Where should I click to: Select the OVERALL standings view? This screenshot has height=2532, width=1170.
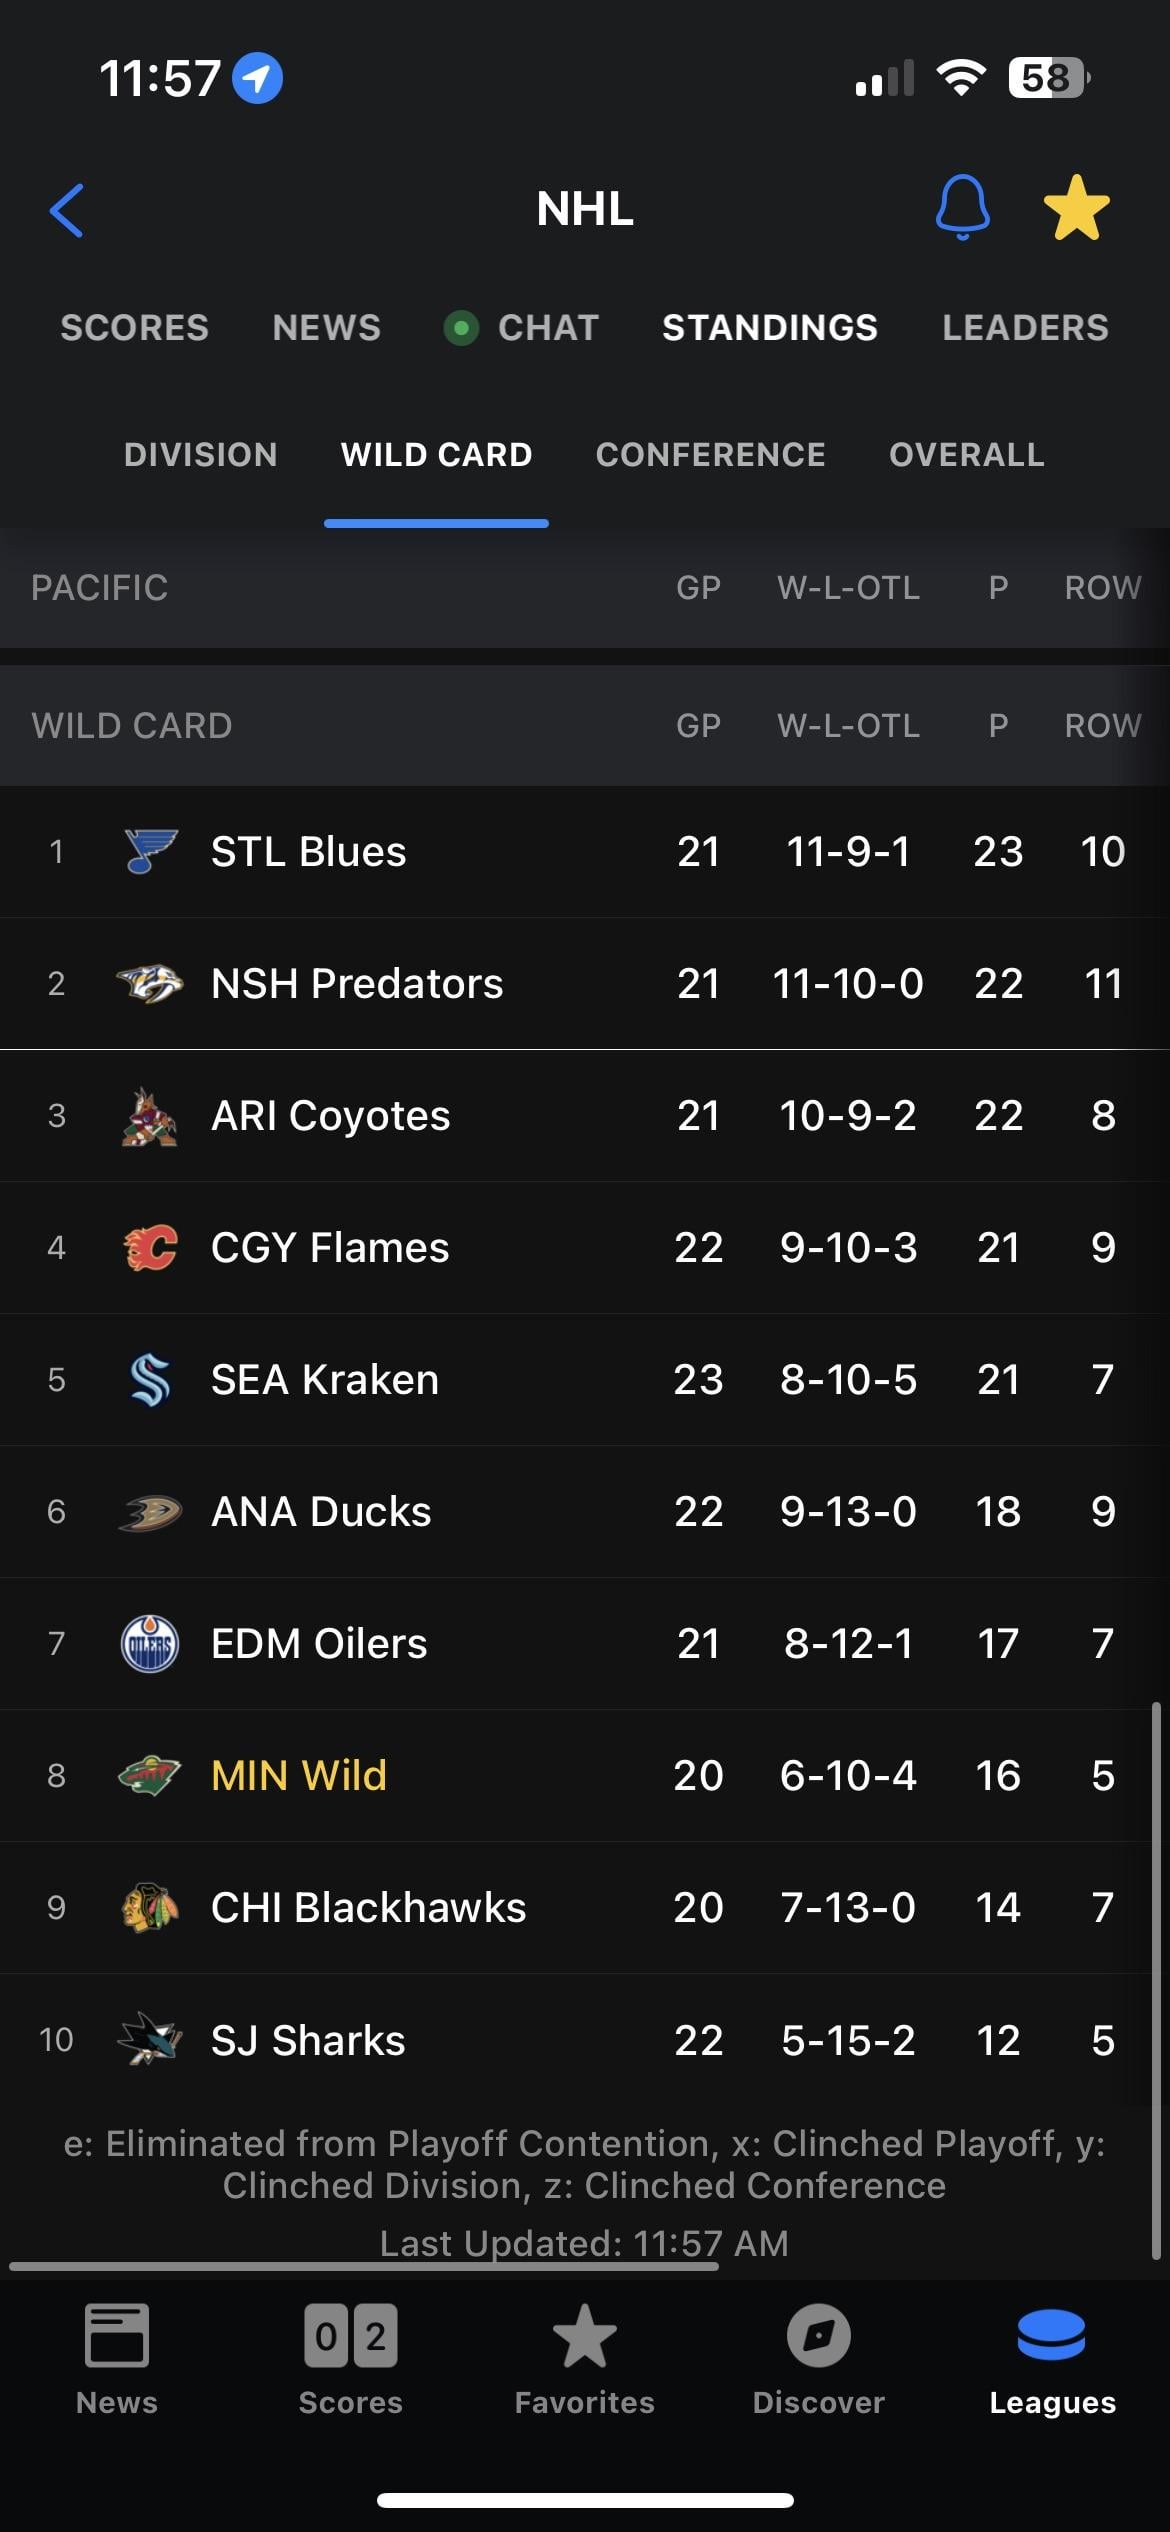[966, 455]
